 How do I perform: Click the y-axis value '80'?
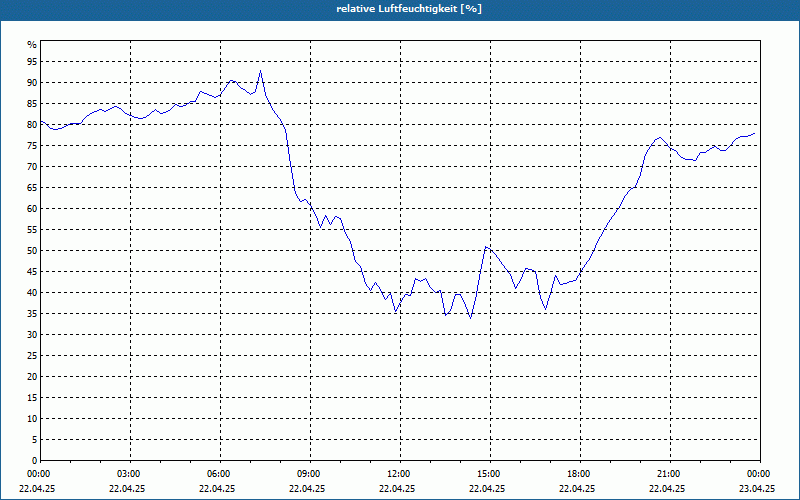(32, 124)
